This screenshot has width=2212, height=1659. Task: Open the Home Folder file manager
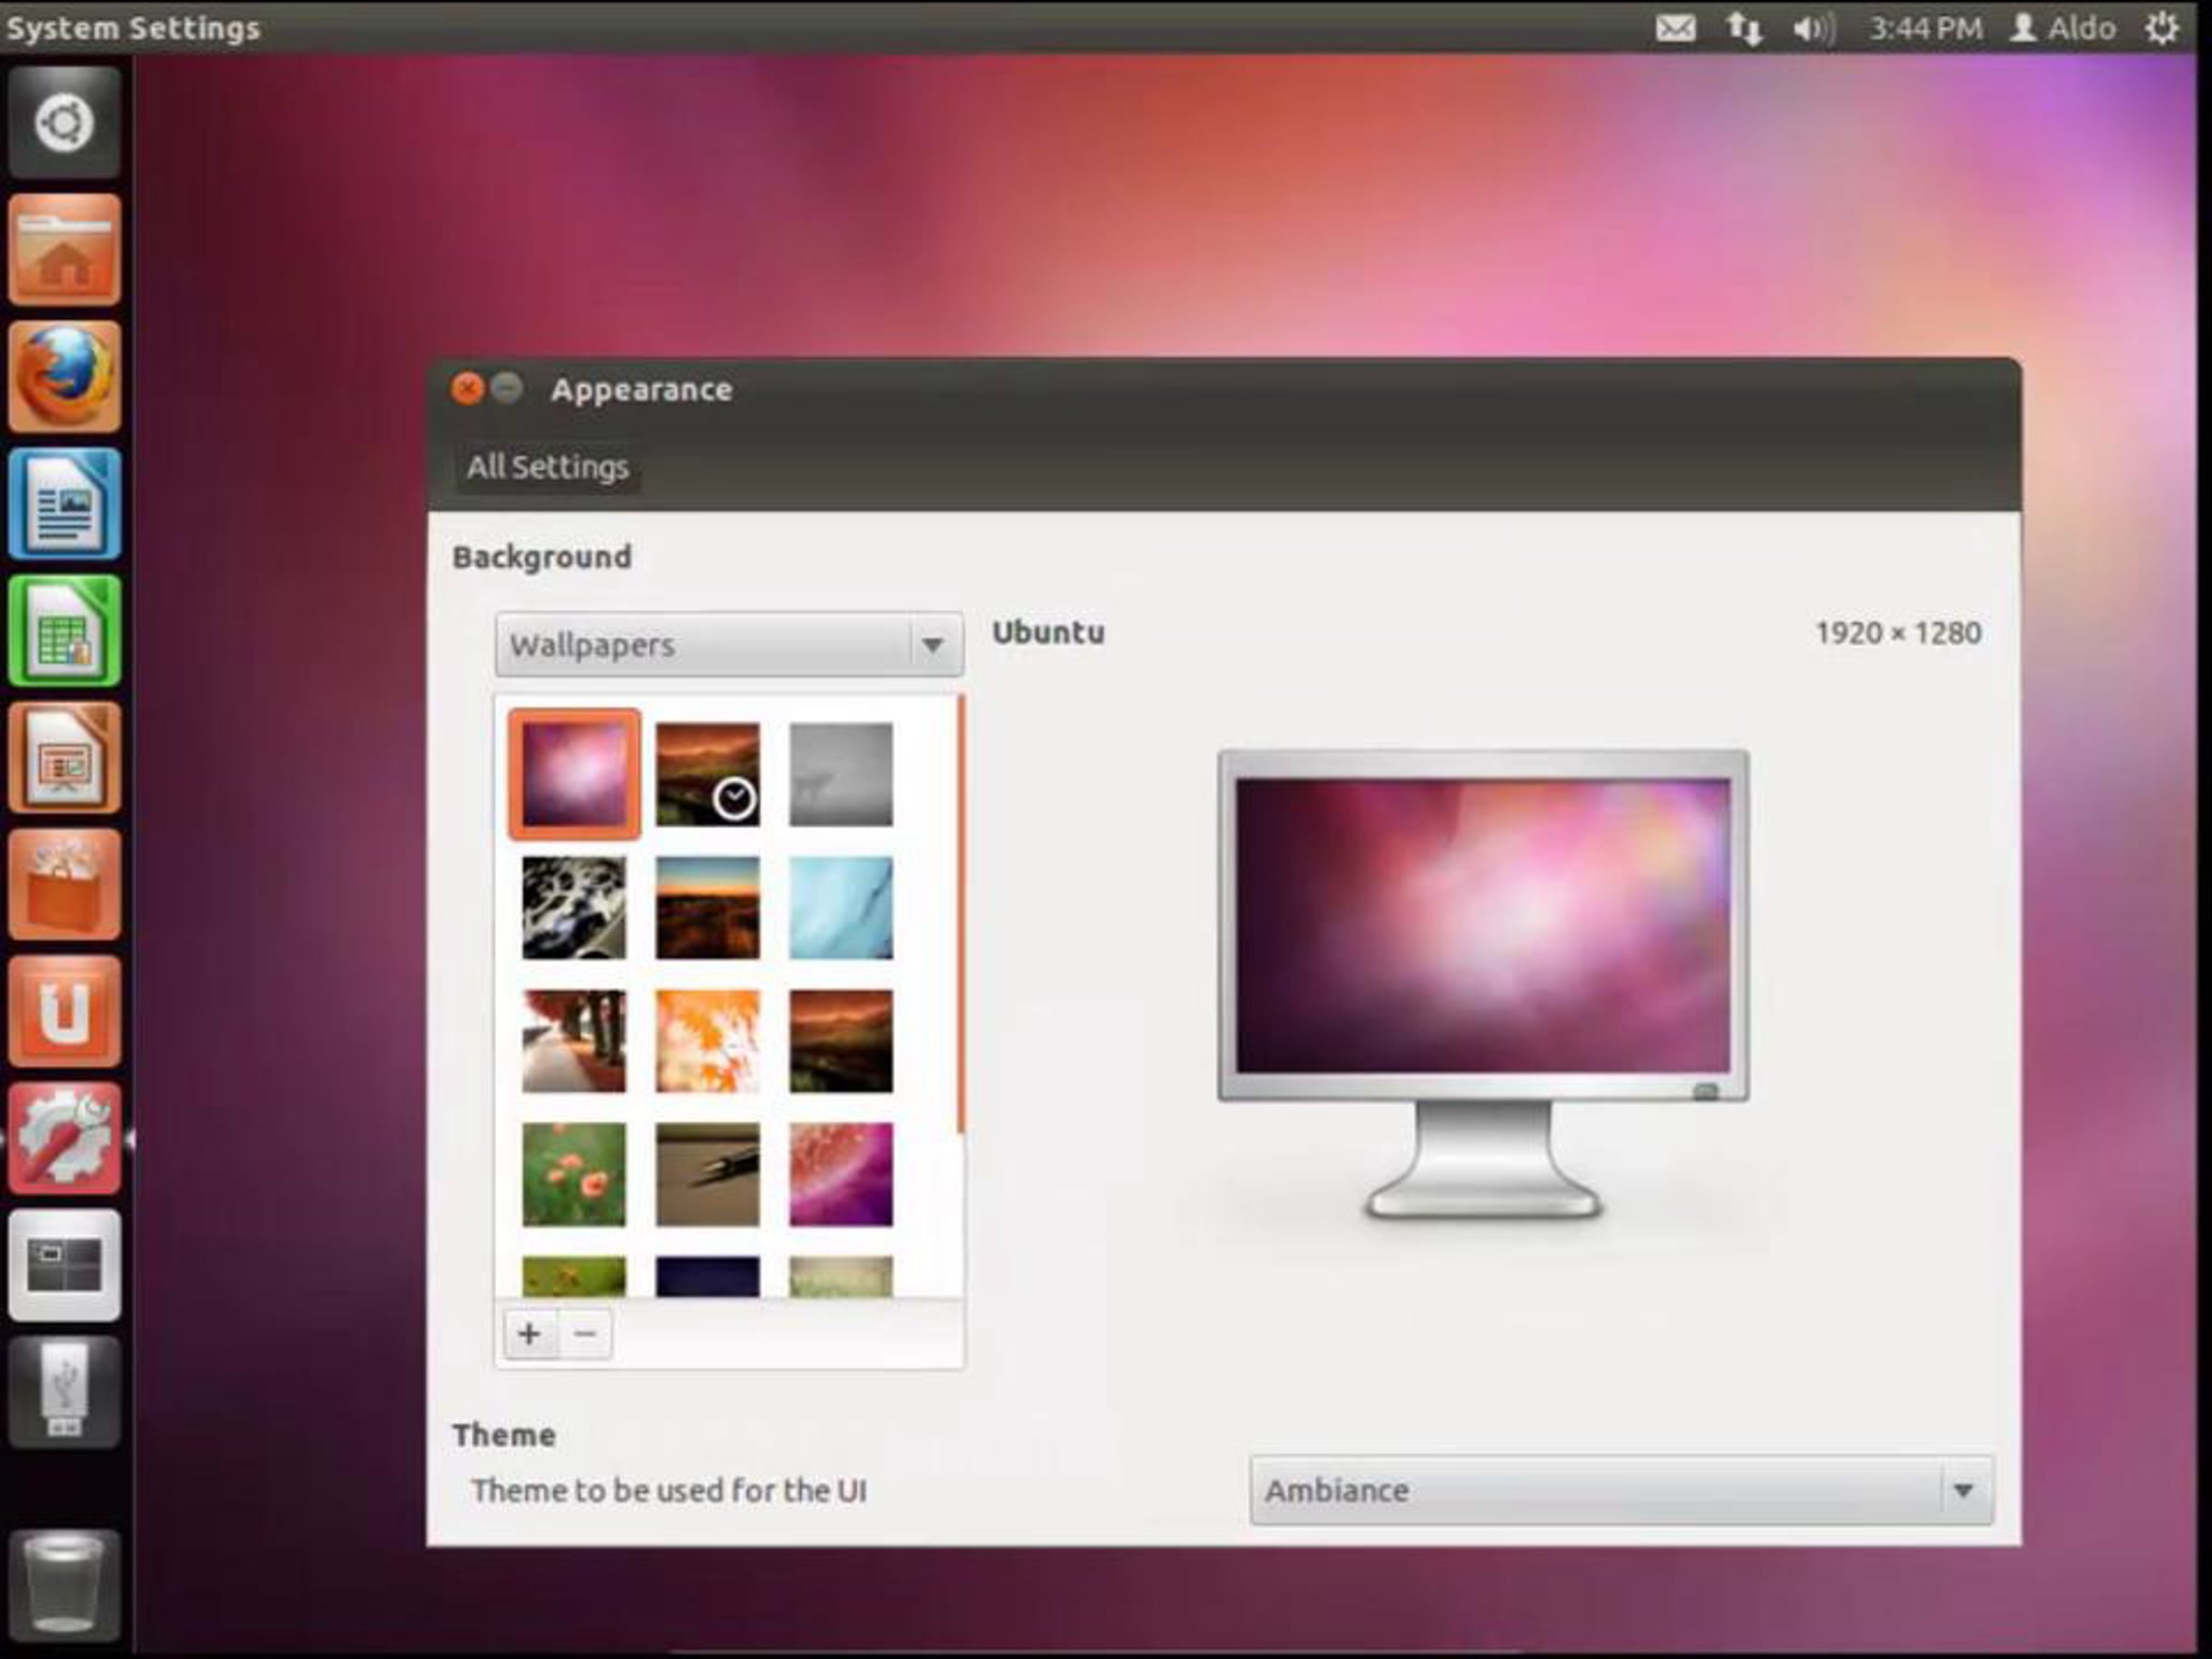[x=64, y=249]
